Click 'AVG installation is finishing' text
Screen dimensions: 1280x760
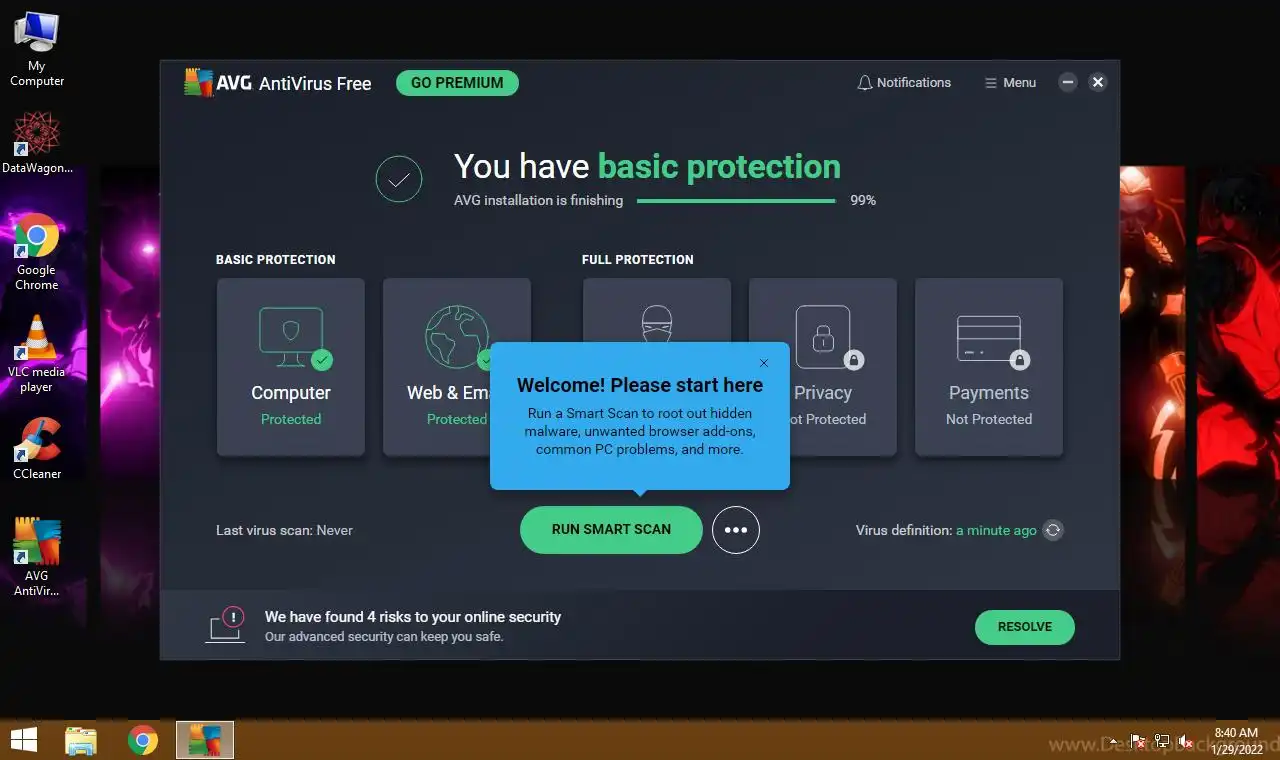click(538, 200)
